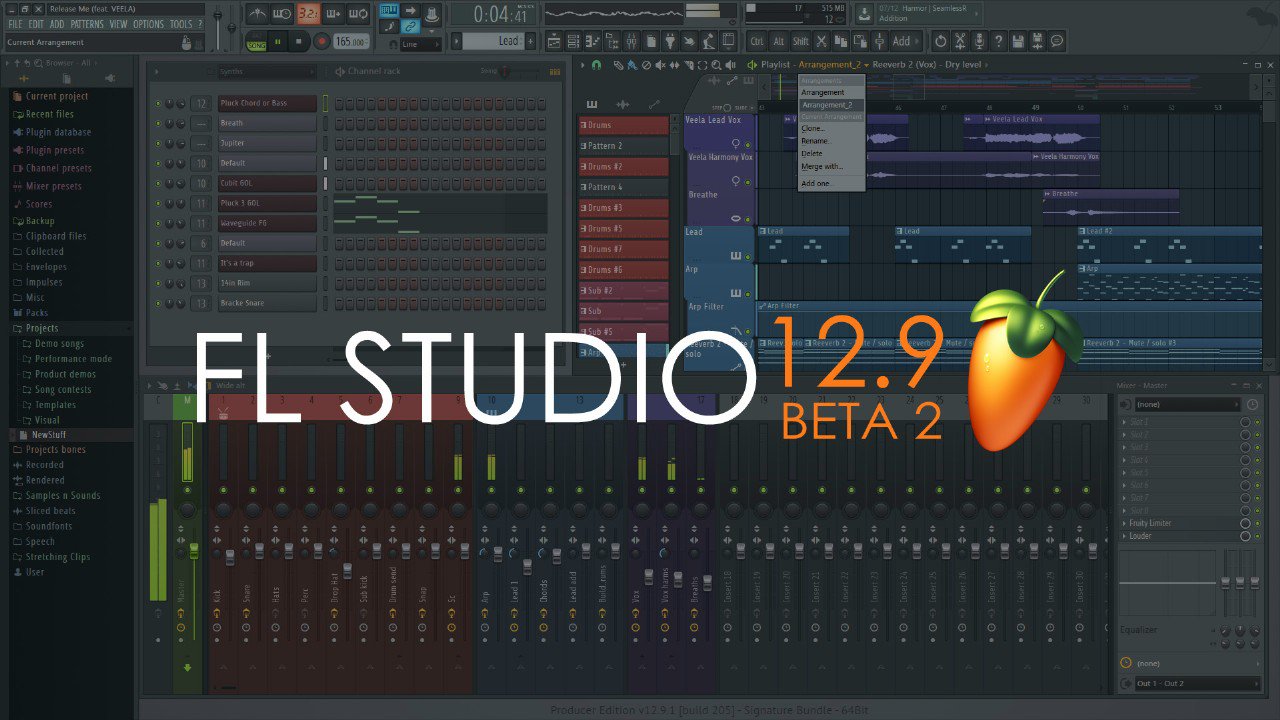Click the Jupiter channel button
1280x720 pixels.
point(267,143)
